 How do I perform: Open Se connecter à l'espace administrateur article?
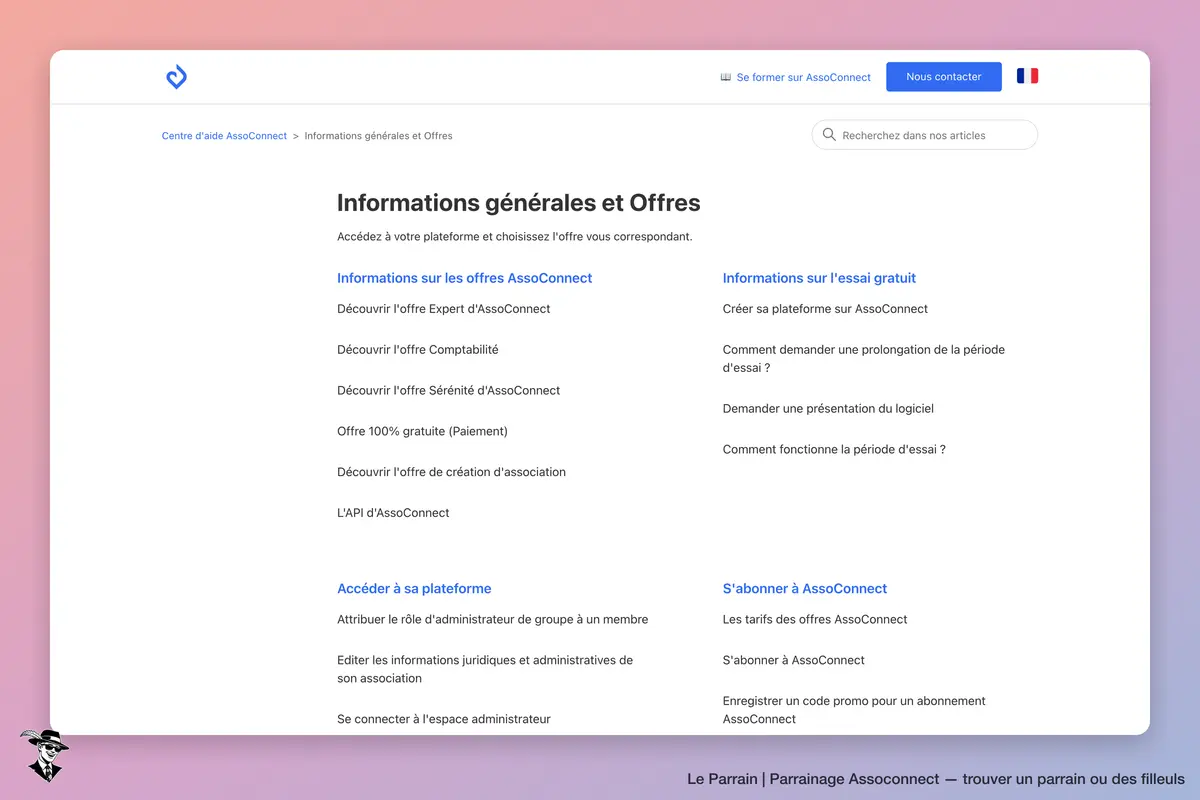tap(444, 719)
